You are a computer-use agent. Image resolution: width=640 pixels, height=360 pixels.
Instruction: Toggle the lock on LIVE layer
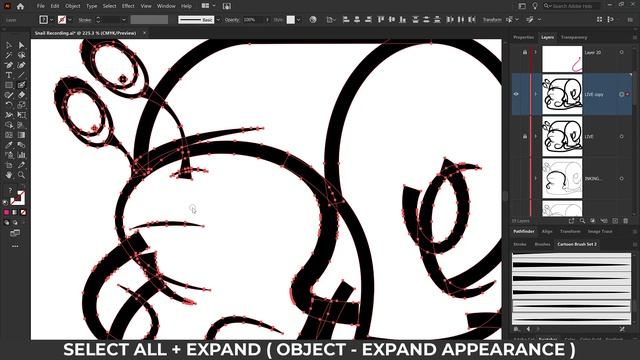525,136
